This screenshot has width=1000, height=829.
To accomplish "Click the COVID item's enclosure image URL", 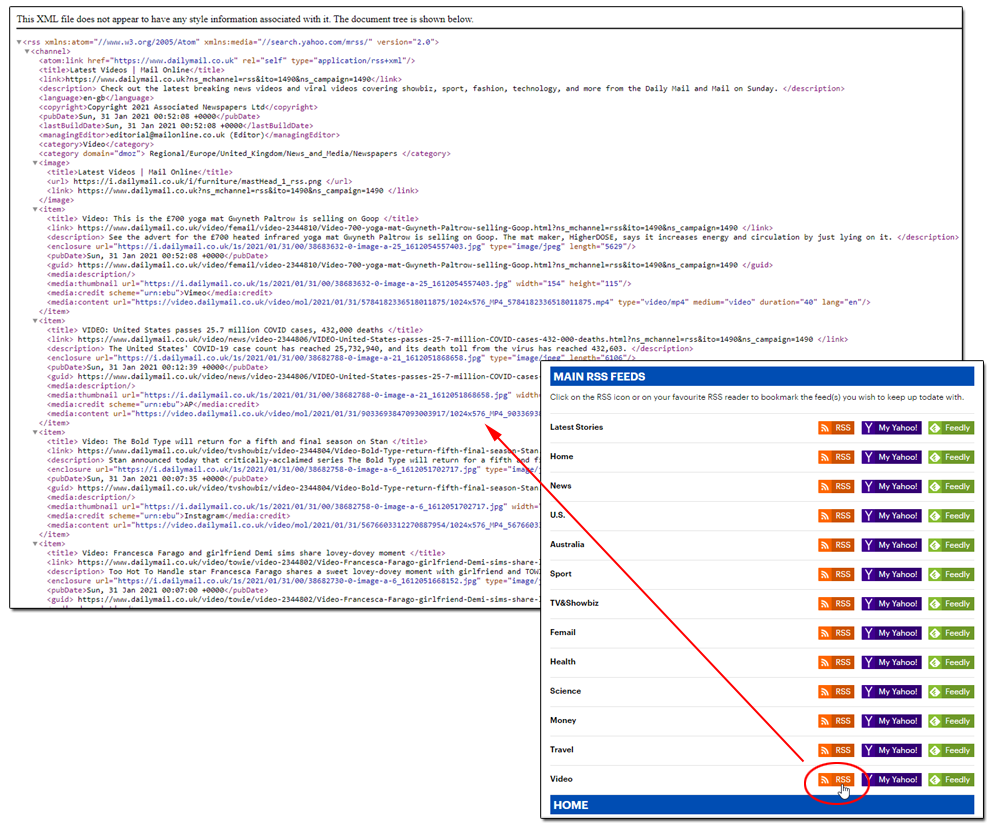I will [x=299, y=358].
